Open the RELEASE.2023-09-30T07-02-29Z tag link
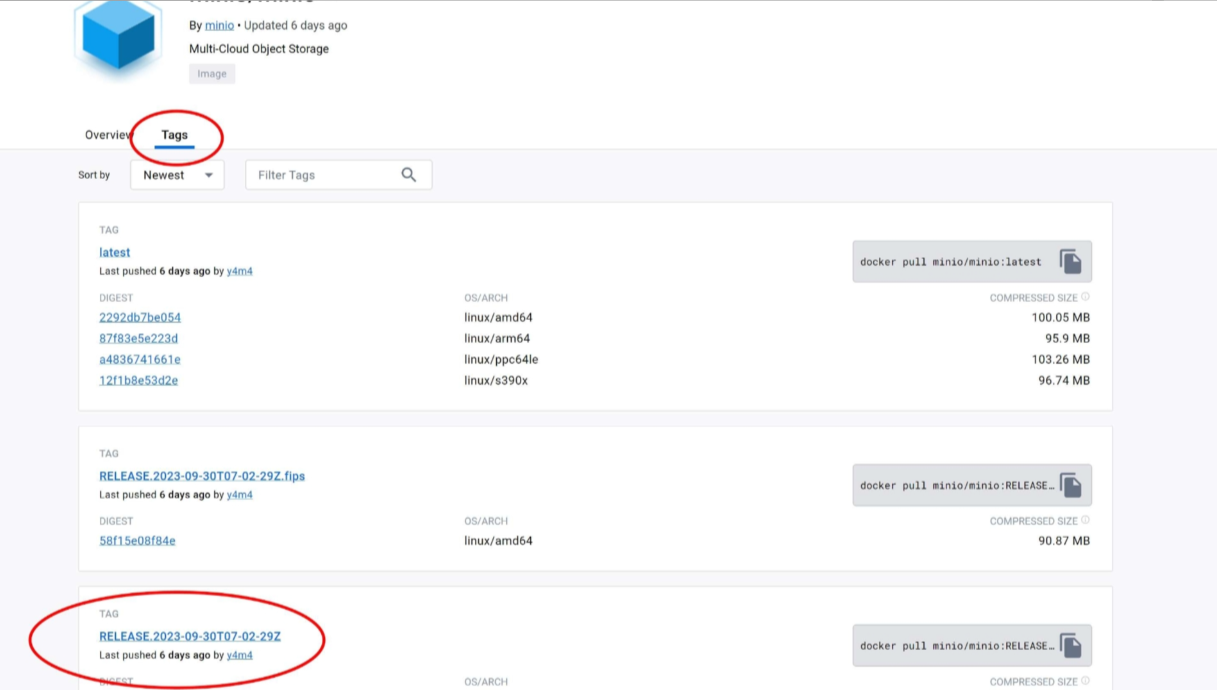The height and width of the screenshot is (690, 1217). [190, 637]
